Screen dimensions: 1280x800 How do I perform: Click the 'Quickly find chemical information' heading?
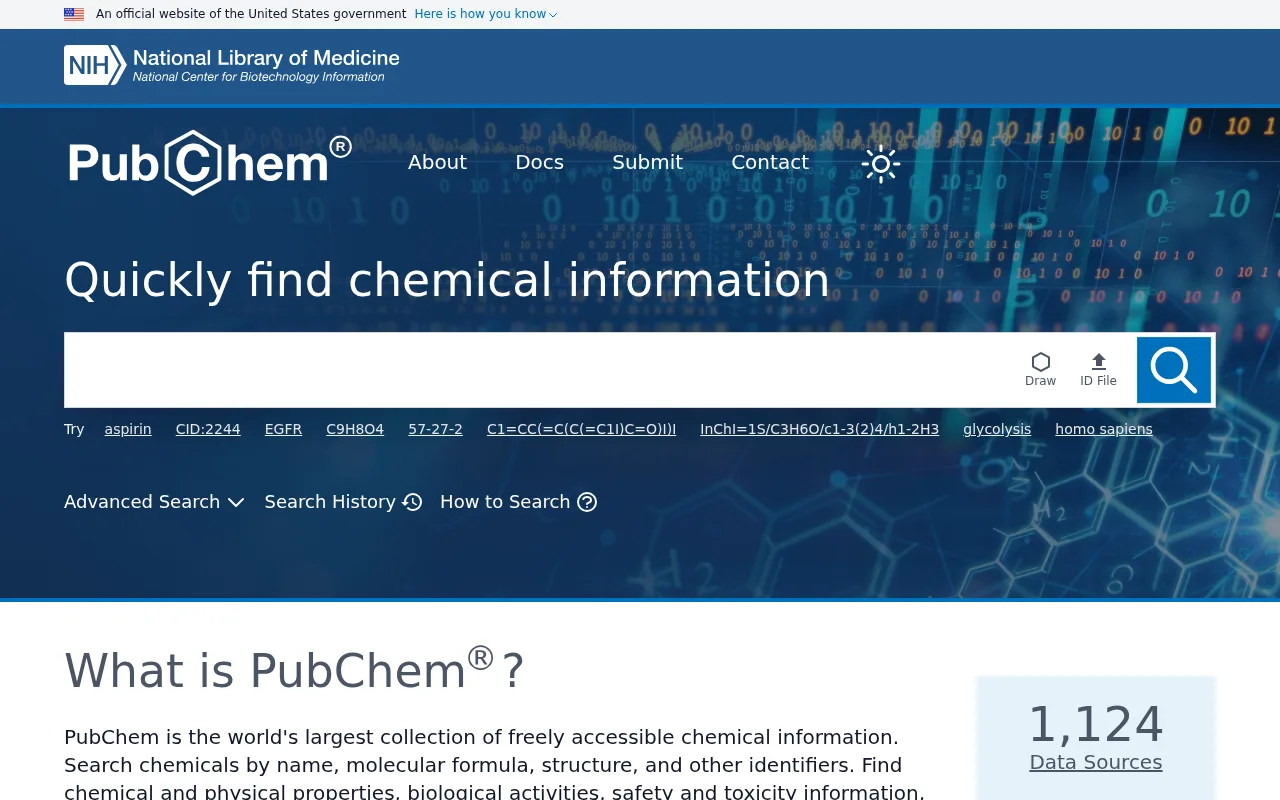pos(447,280)
